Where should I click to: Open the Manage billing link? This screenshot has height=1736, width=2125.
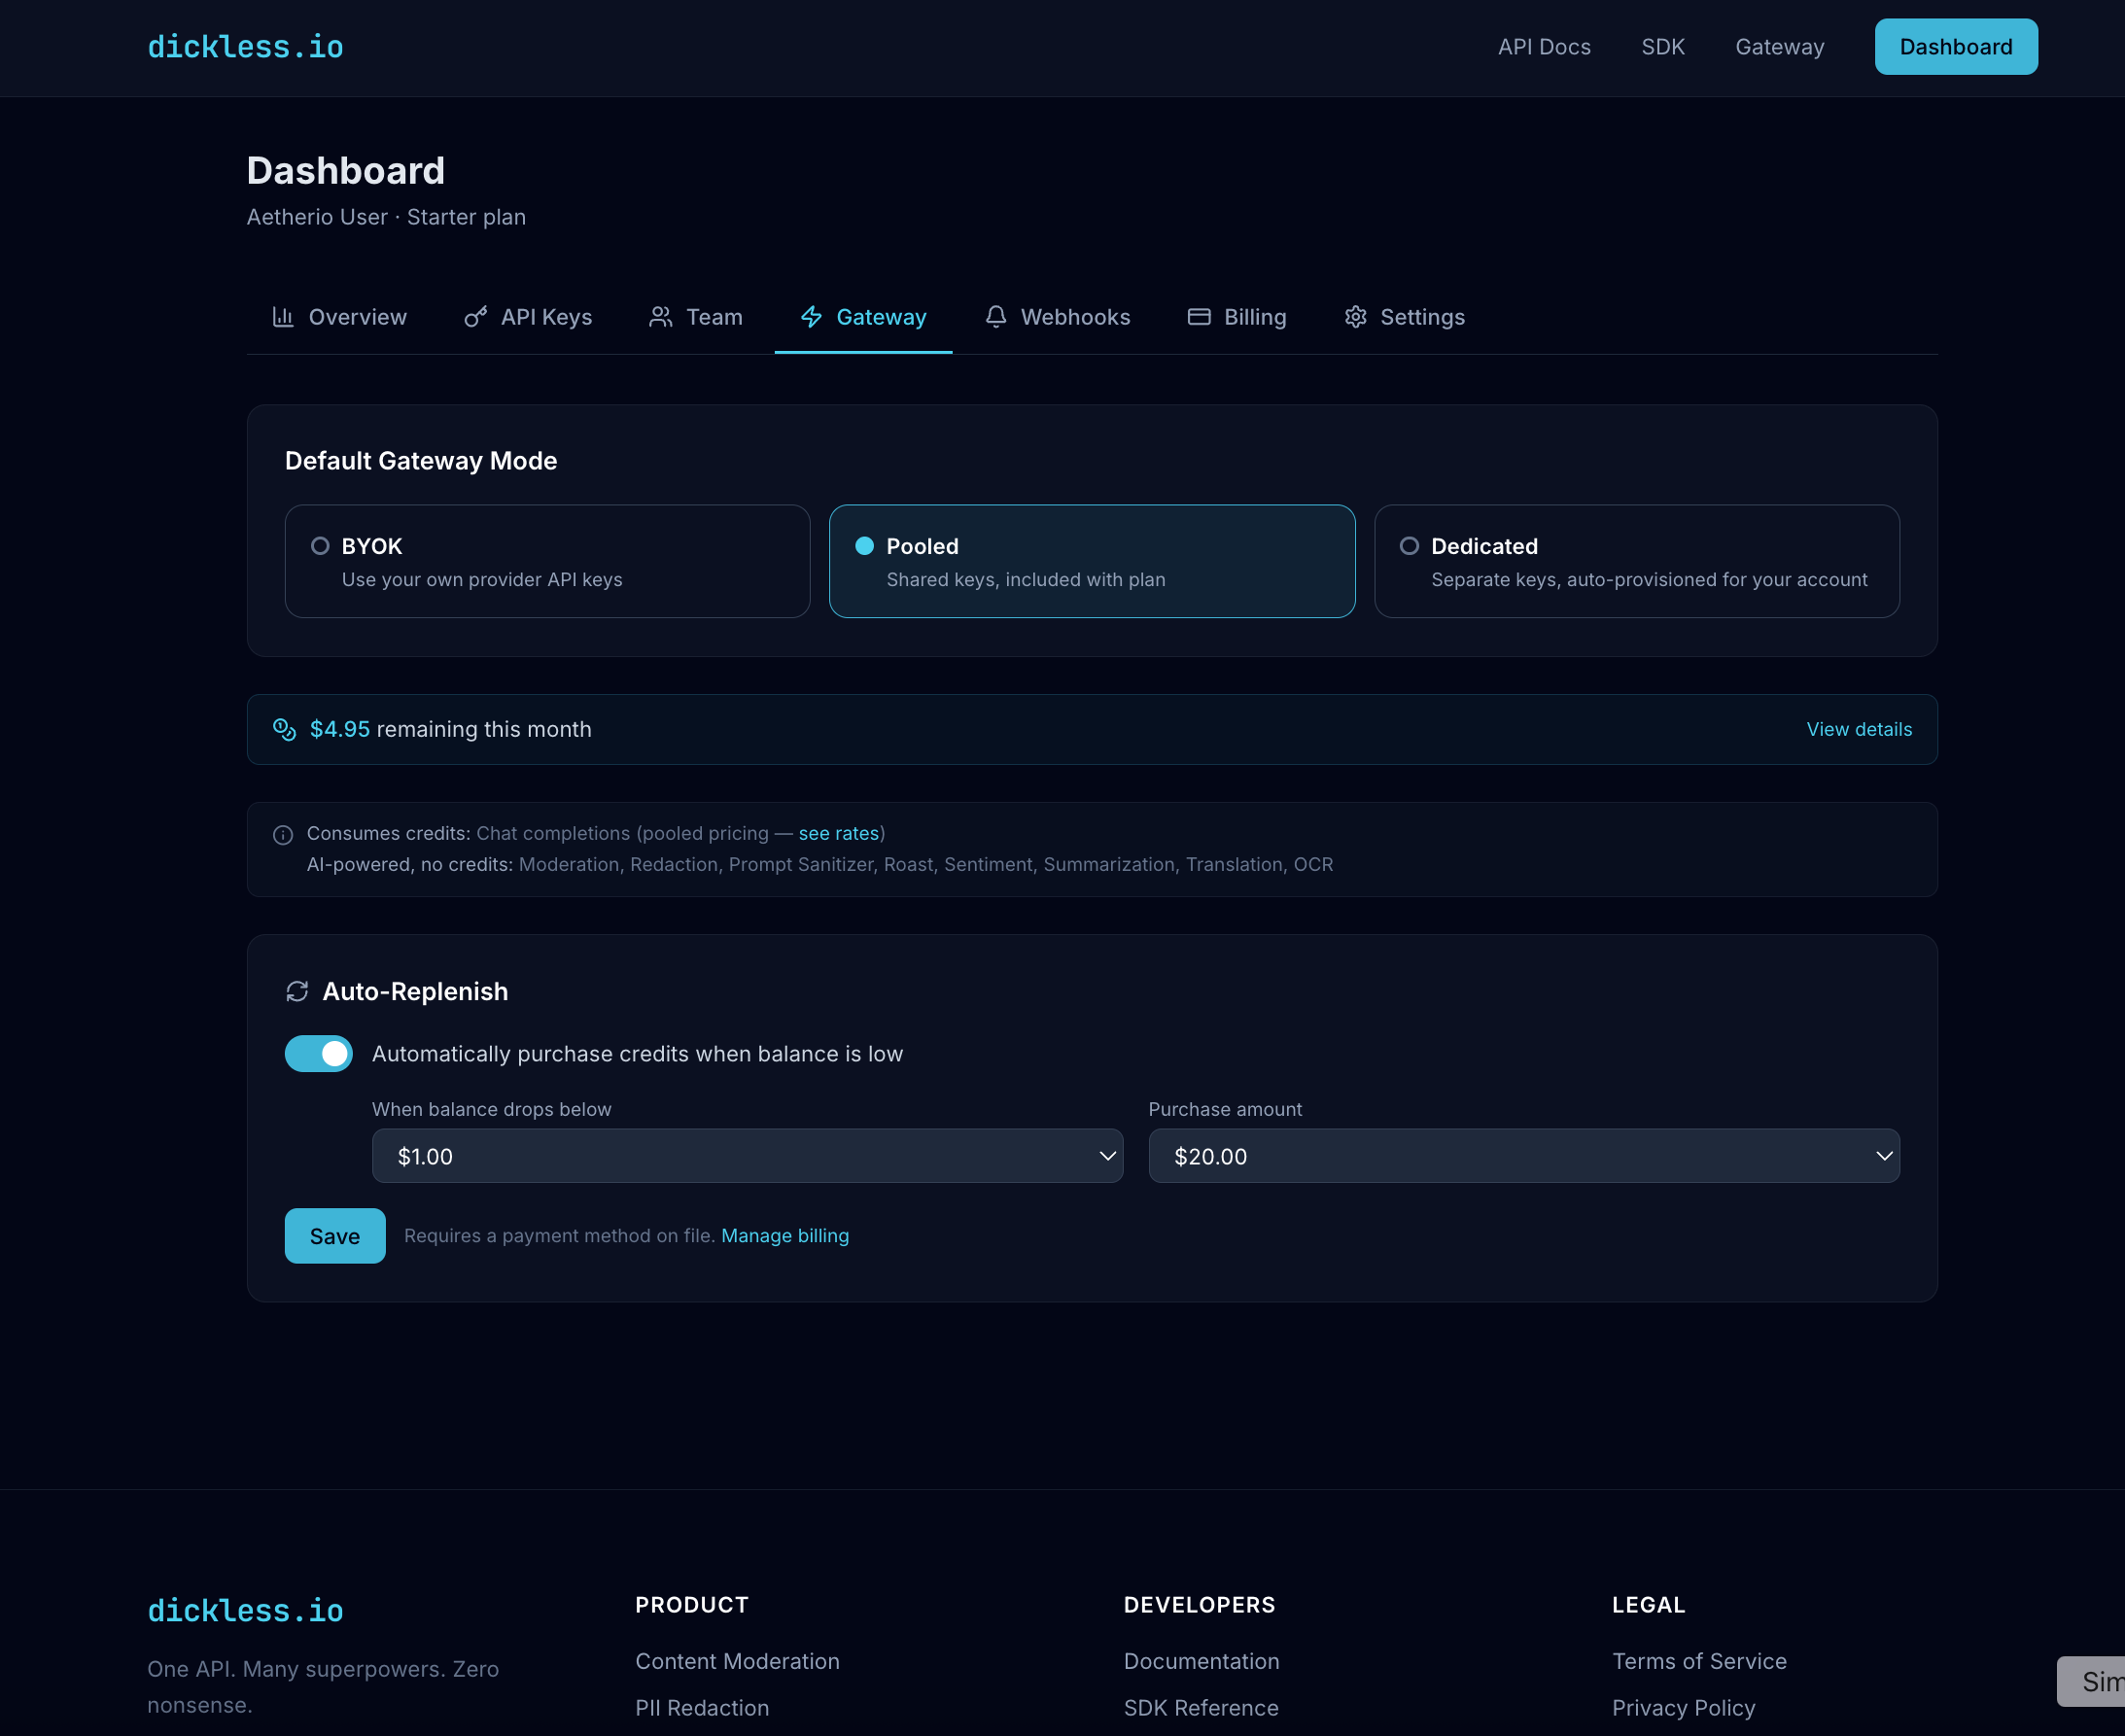tap(785, 1235)
